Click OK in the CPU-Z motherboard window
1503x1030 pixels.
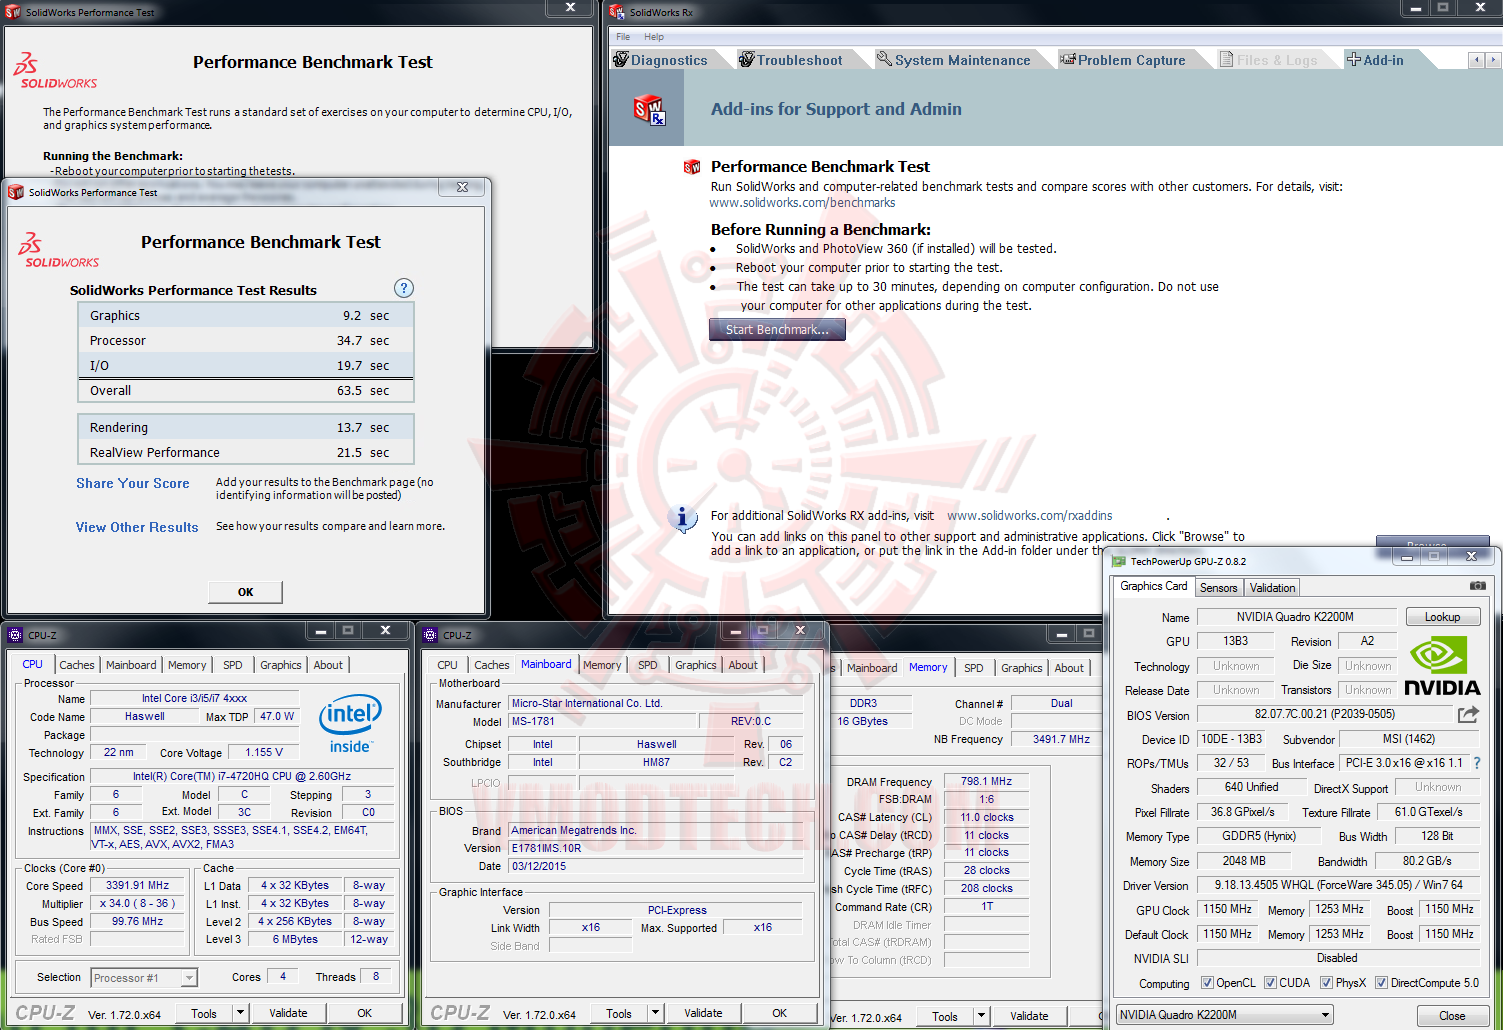tap(779, 1013)
